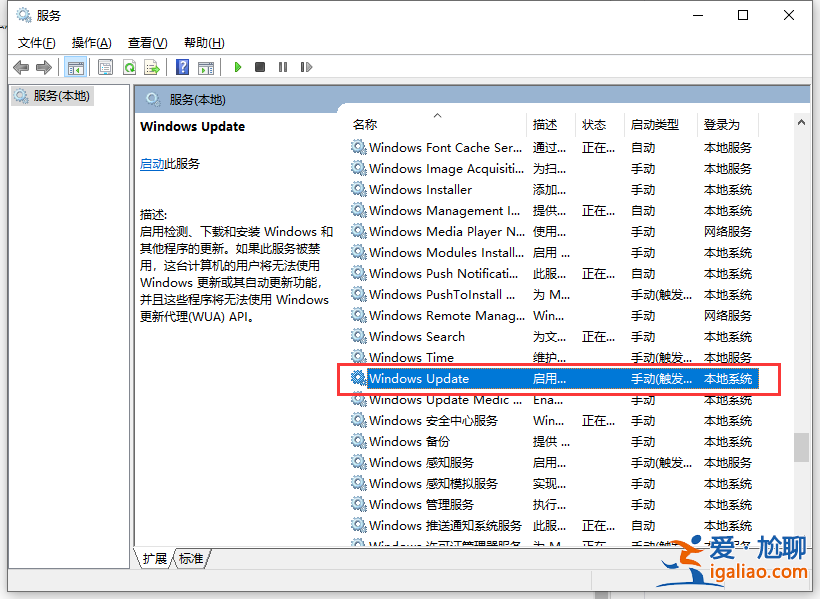Viewport: 820px width, 599px height.
Task: Click the Restart service toolbar icon
Action: click(306, 67)
